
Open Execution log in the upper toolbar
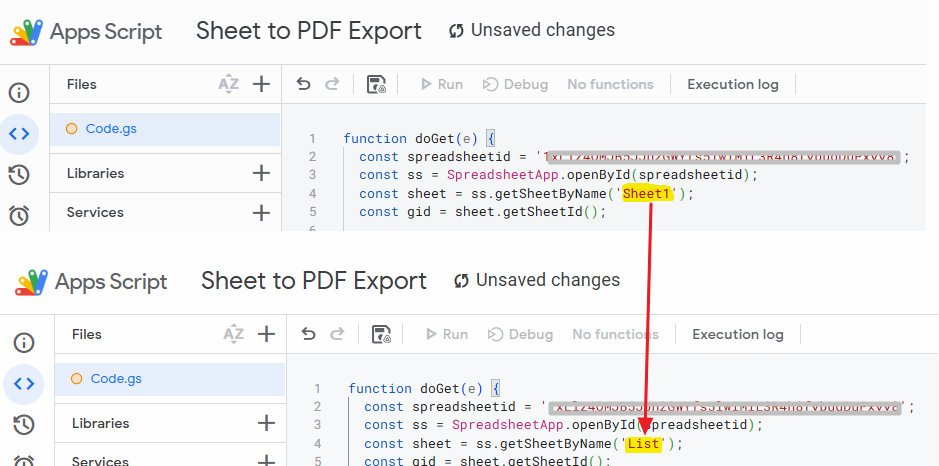[732, 84]
